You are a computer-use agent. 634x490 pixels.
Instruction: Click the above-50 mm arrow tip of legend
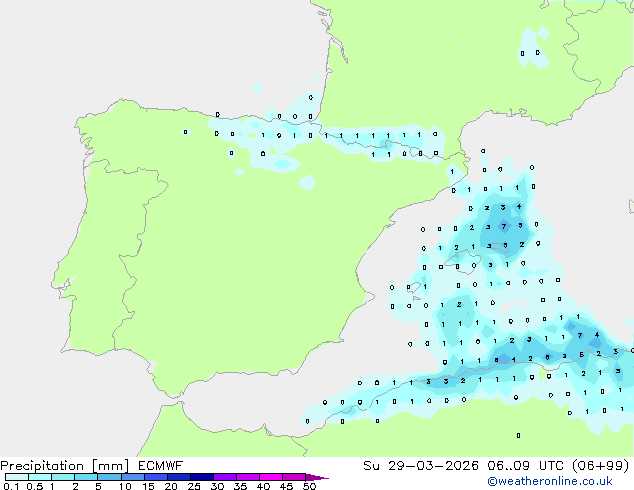317,477
